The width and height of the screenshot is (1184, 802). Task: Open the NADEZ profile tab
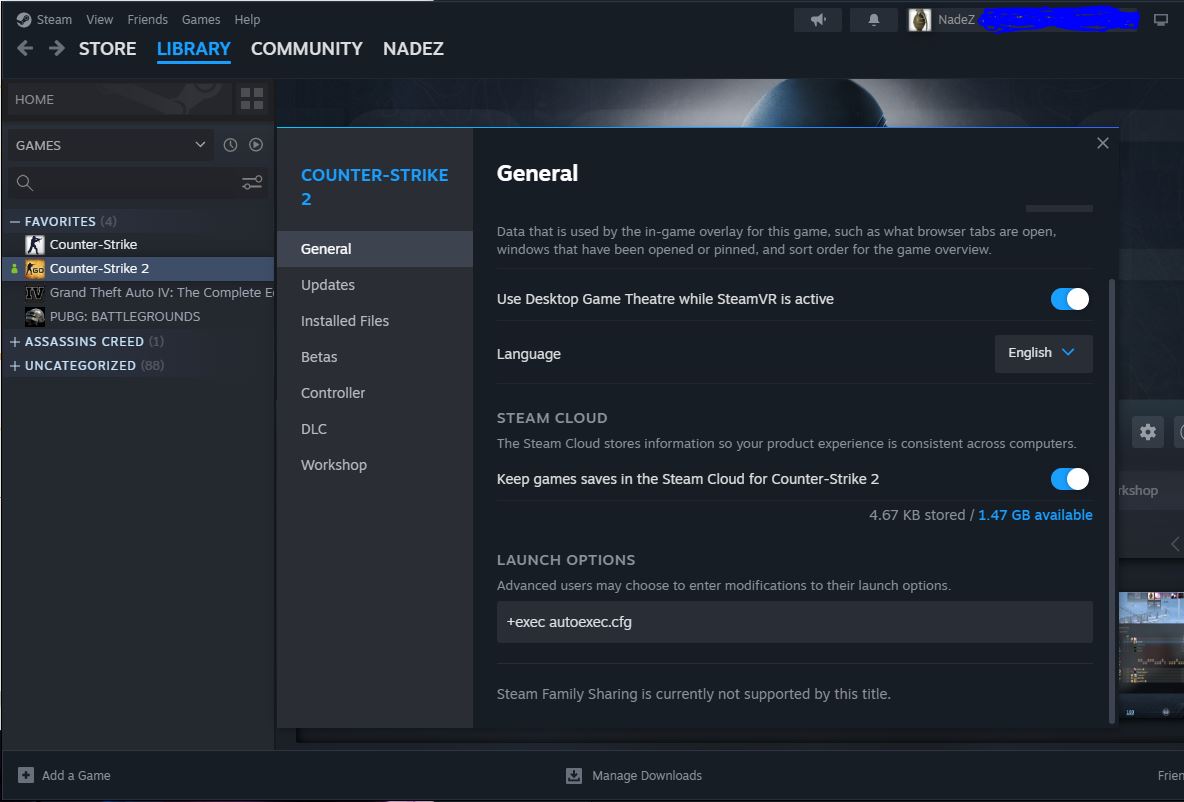(x=413, y=48)
